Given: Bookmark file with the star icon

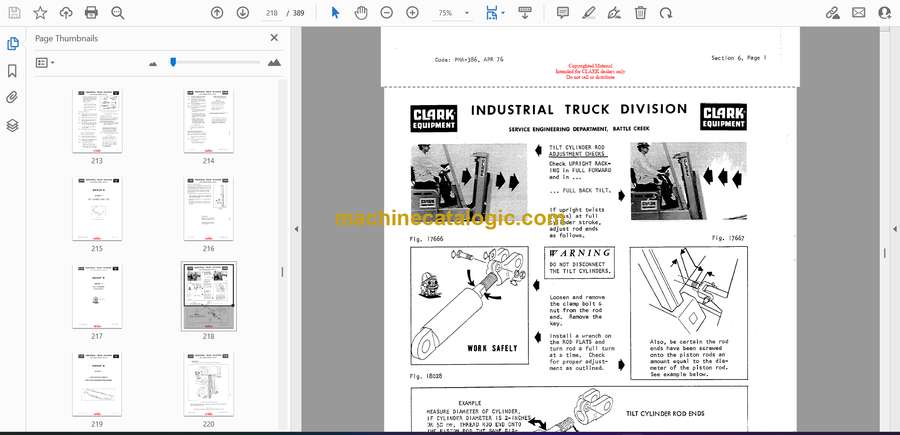Looking at the screenshot, I should point(40,13).
